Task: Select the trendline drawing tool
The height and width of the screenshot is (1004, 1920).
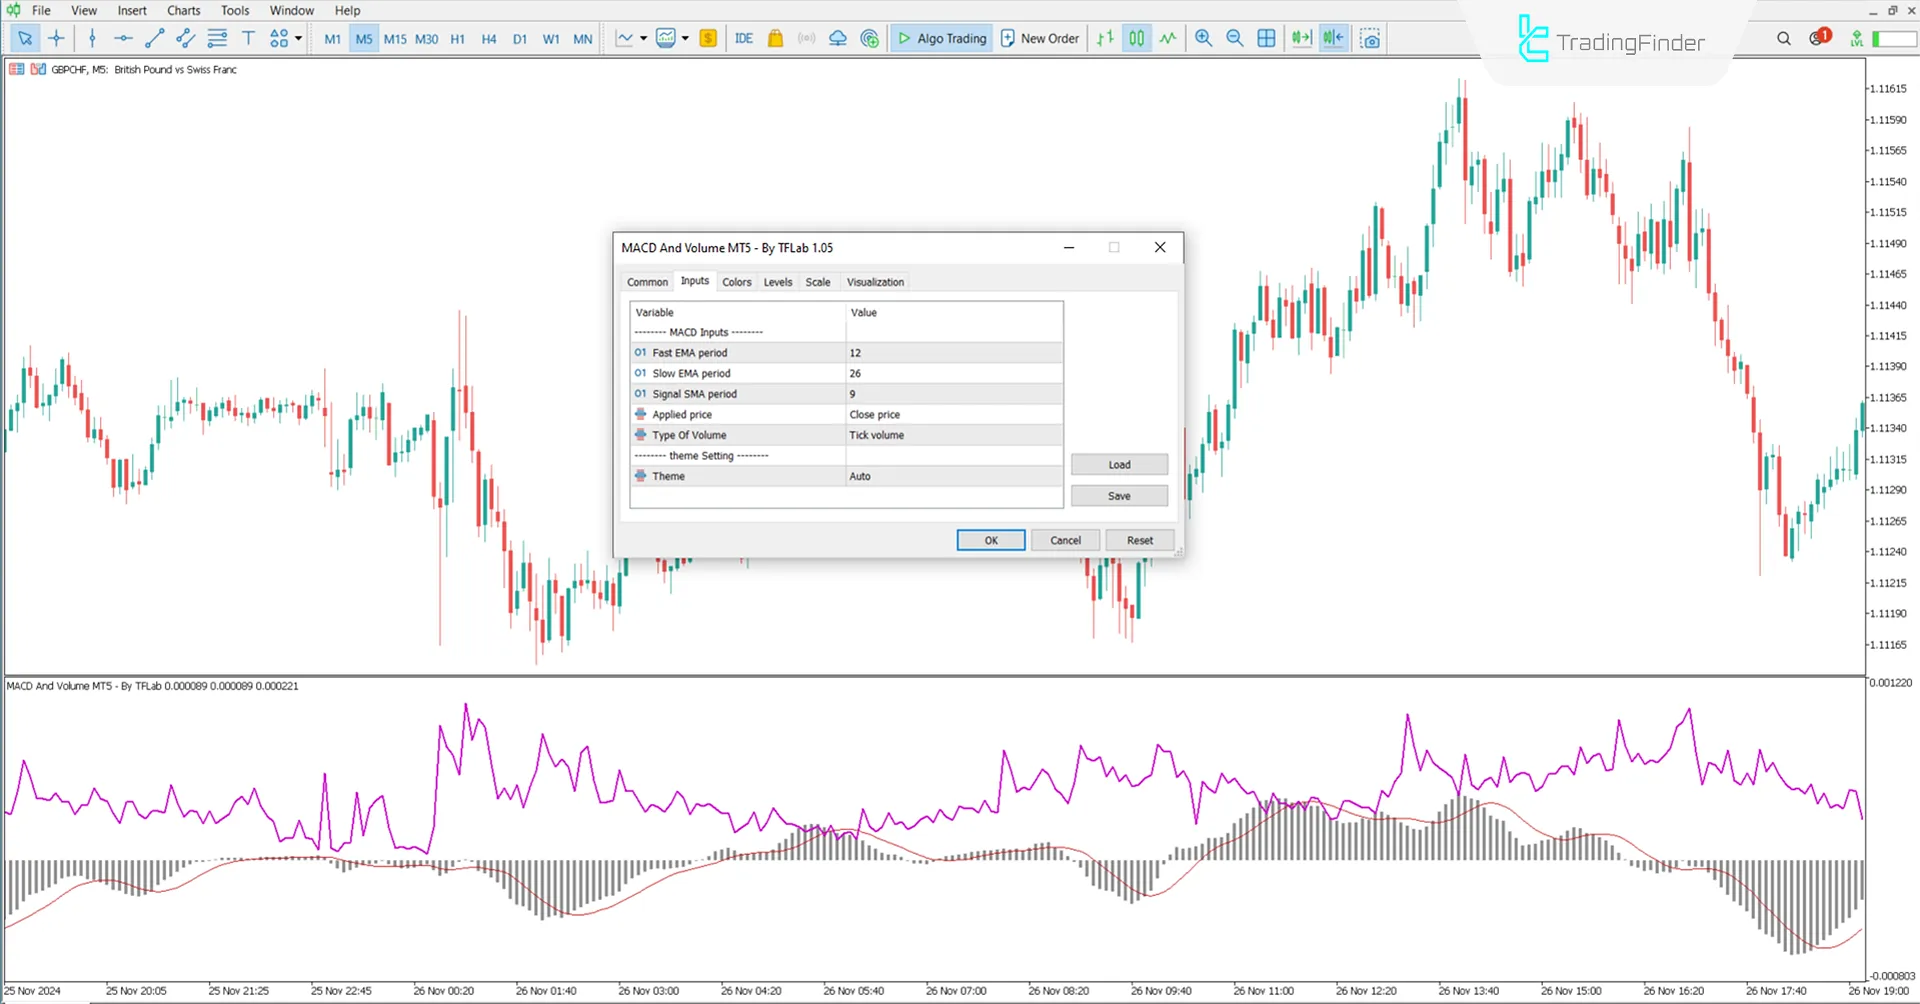Action: tap(154, 38)
